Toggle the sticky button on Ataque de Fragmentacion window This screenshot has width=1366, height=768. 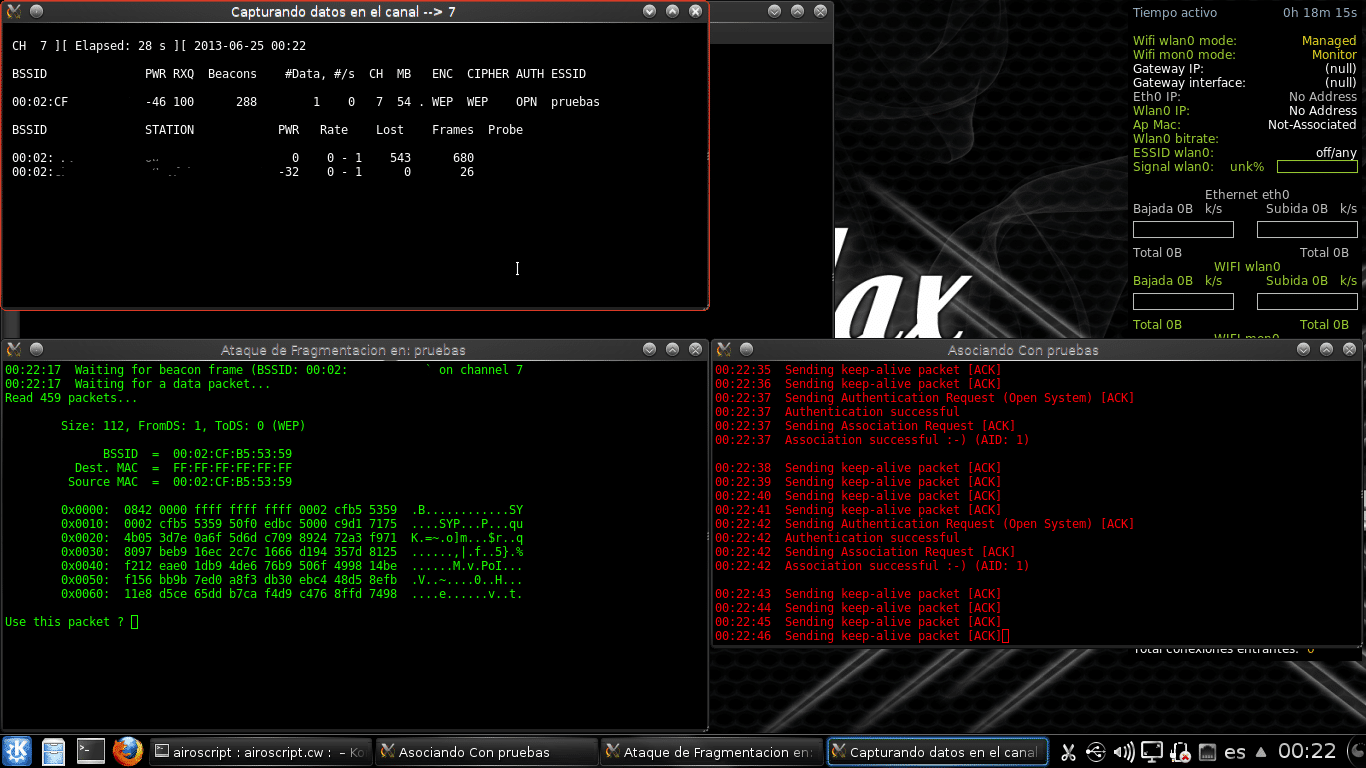tap(36, 350)
